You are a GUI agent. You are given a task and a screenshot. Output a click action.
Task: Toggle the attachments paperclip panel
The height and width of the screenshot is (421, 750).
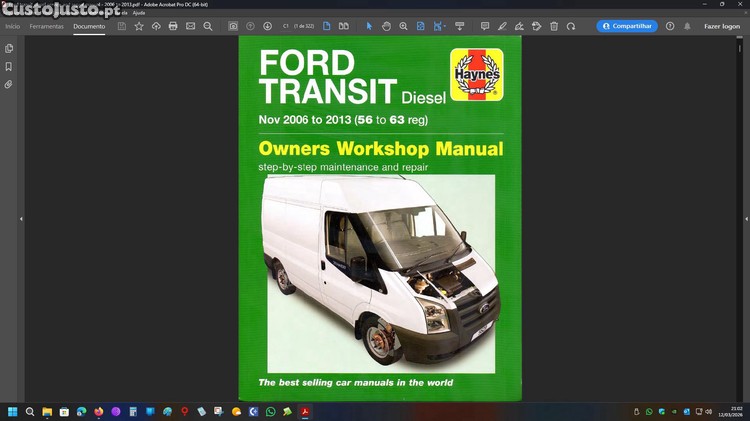9,85
